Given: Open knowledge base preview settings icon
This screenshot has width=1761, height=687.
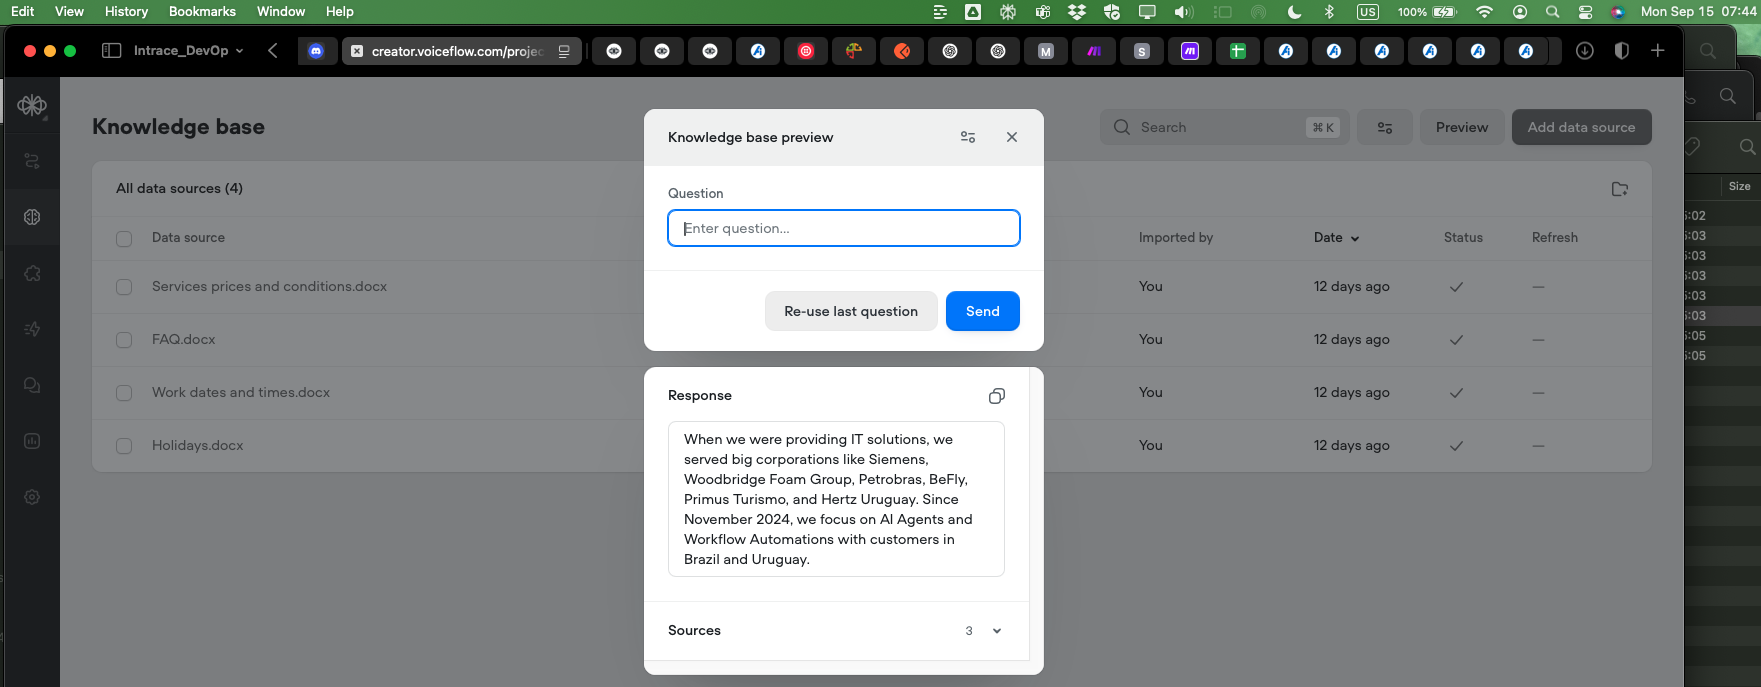Looking at the screenshot, I should [x=968, y=137].
